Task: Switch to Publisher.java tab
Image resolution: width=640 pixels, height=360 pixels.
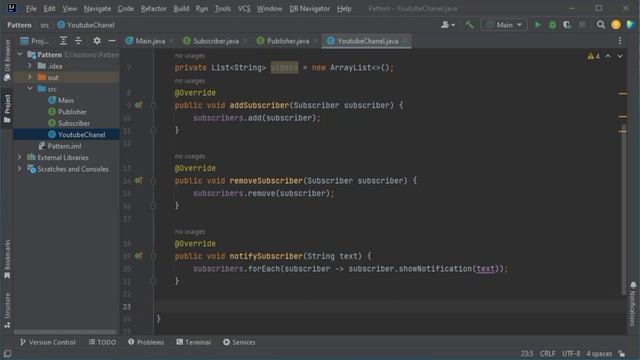Action: point(287,41)
